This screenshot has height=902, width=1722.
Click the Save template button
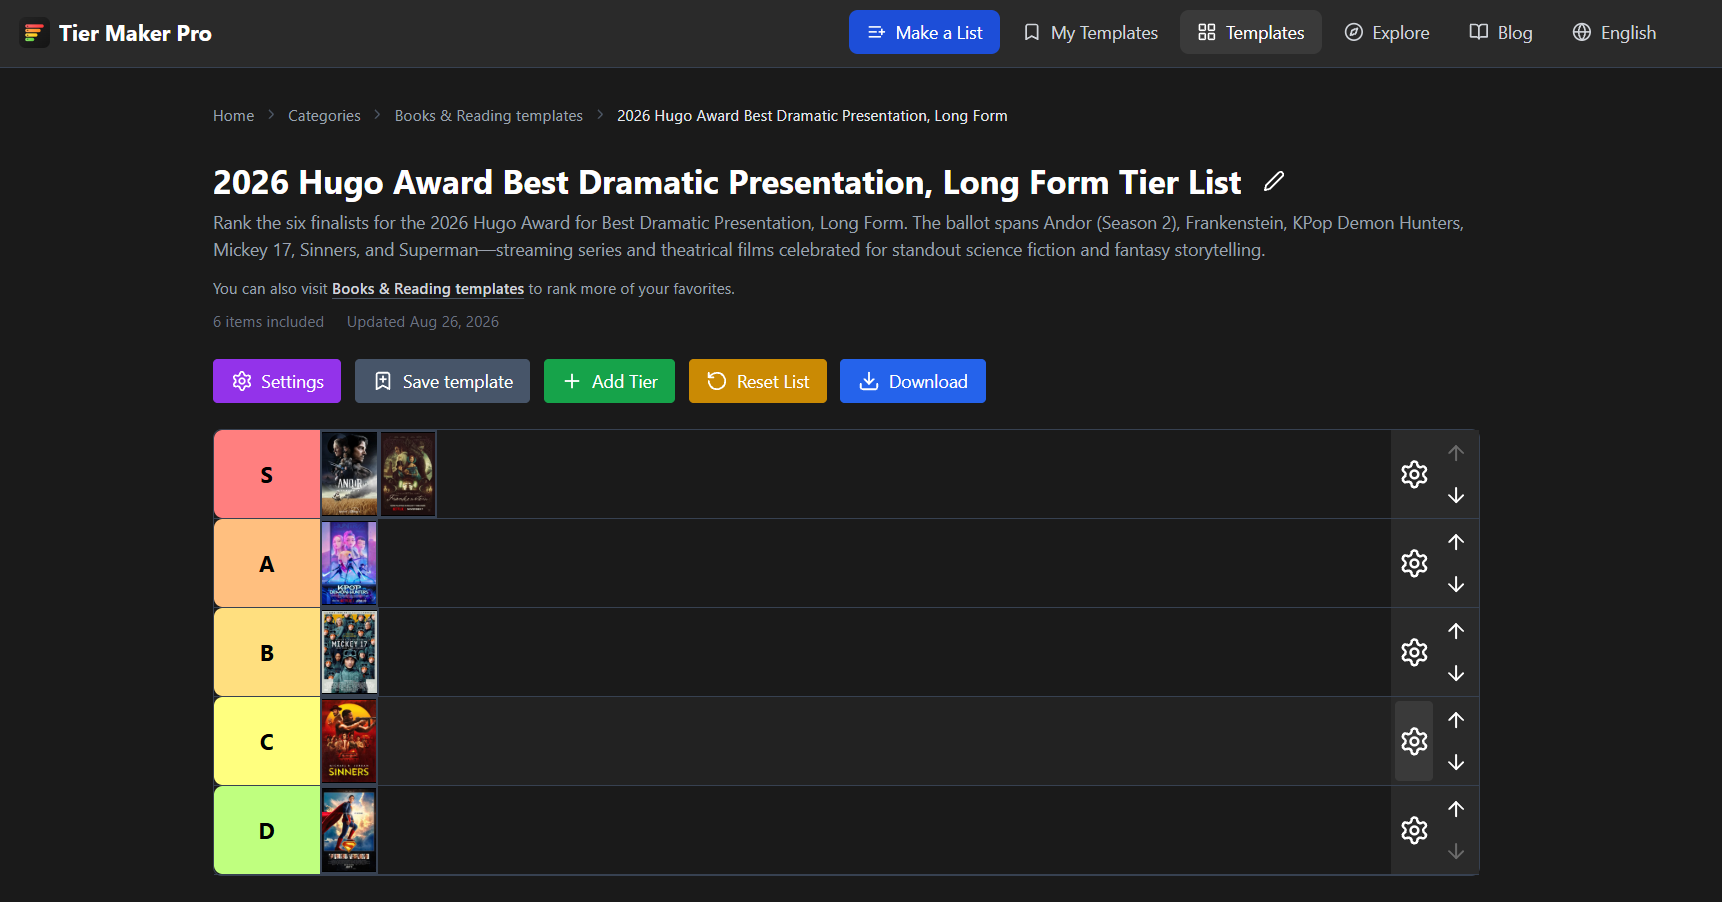[x=442, y=381]
